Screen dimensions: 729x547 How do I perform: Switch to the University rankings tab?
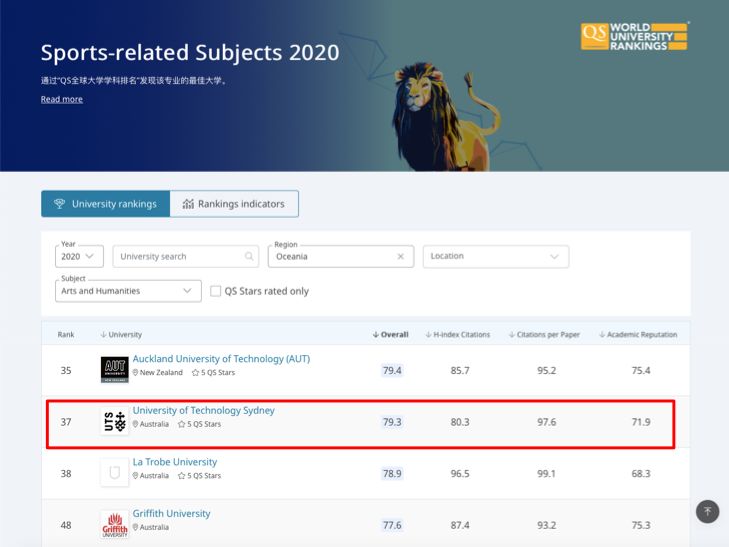tap(106, 204)
